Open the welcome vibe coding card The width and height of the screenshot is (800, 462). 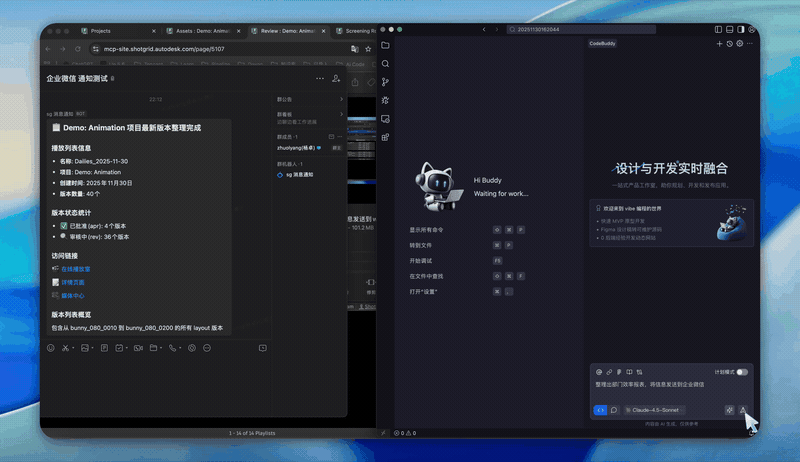tap(671, 223)
